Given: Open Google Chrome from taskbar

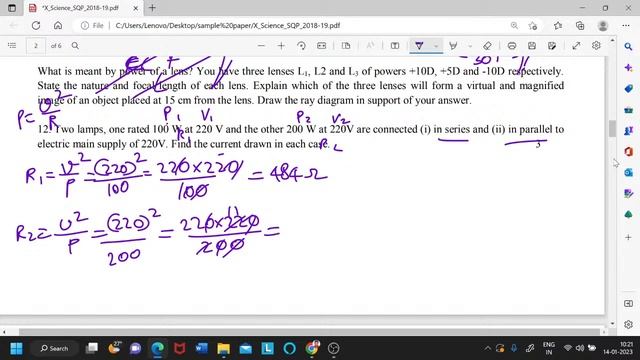Looking at the screenshot, I should tap(312, 349).
